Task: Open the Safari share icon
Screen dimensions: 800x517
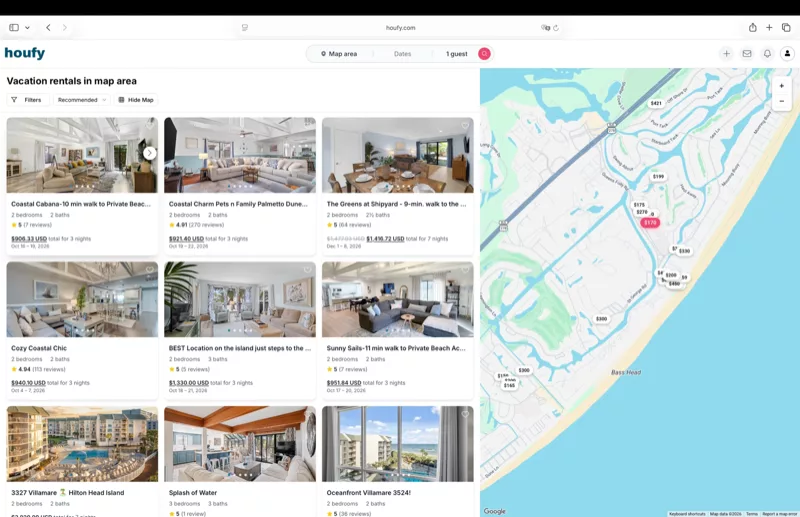Action: pos(753,28)
